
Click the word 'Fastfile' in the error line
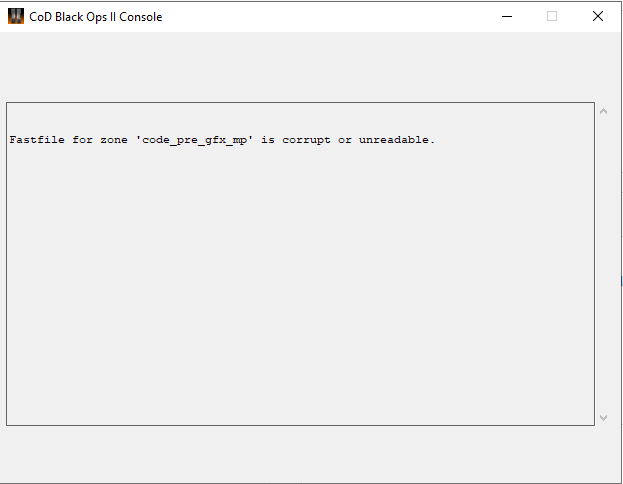37,140
